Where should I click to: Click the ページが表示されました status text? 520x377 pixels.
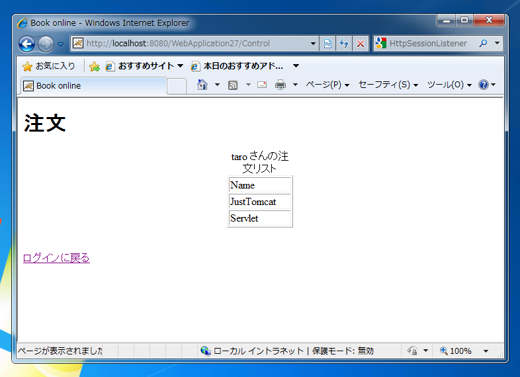point(60,351)
